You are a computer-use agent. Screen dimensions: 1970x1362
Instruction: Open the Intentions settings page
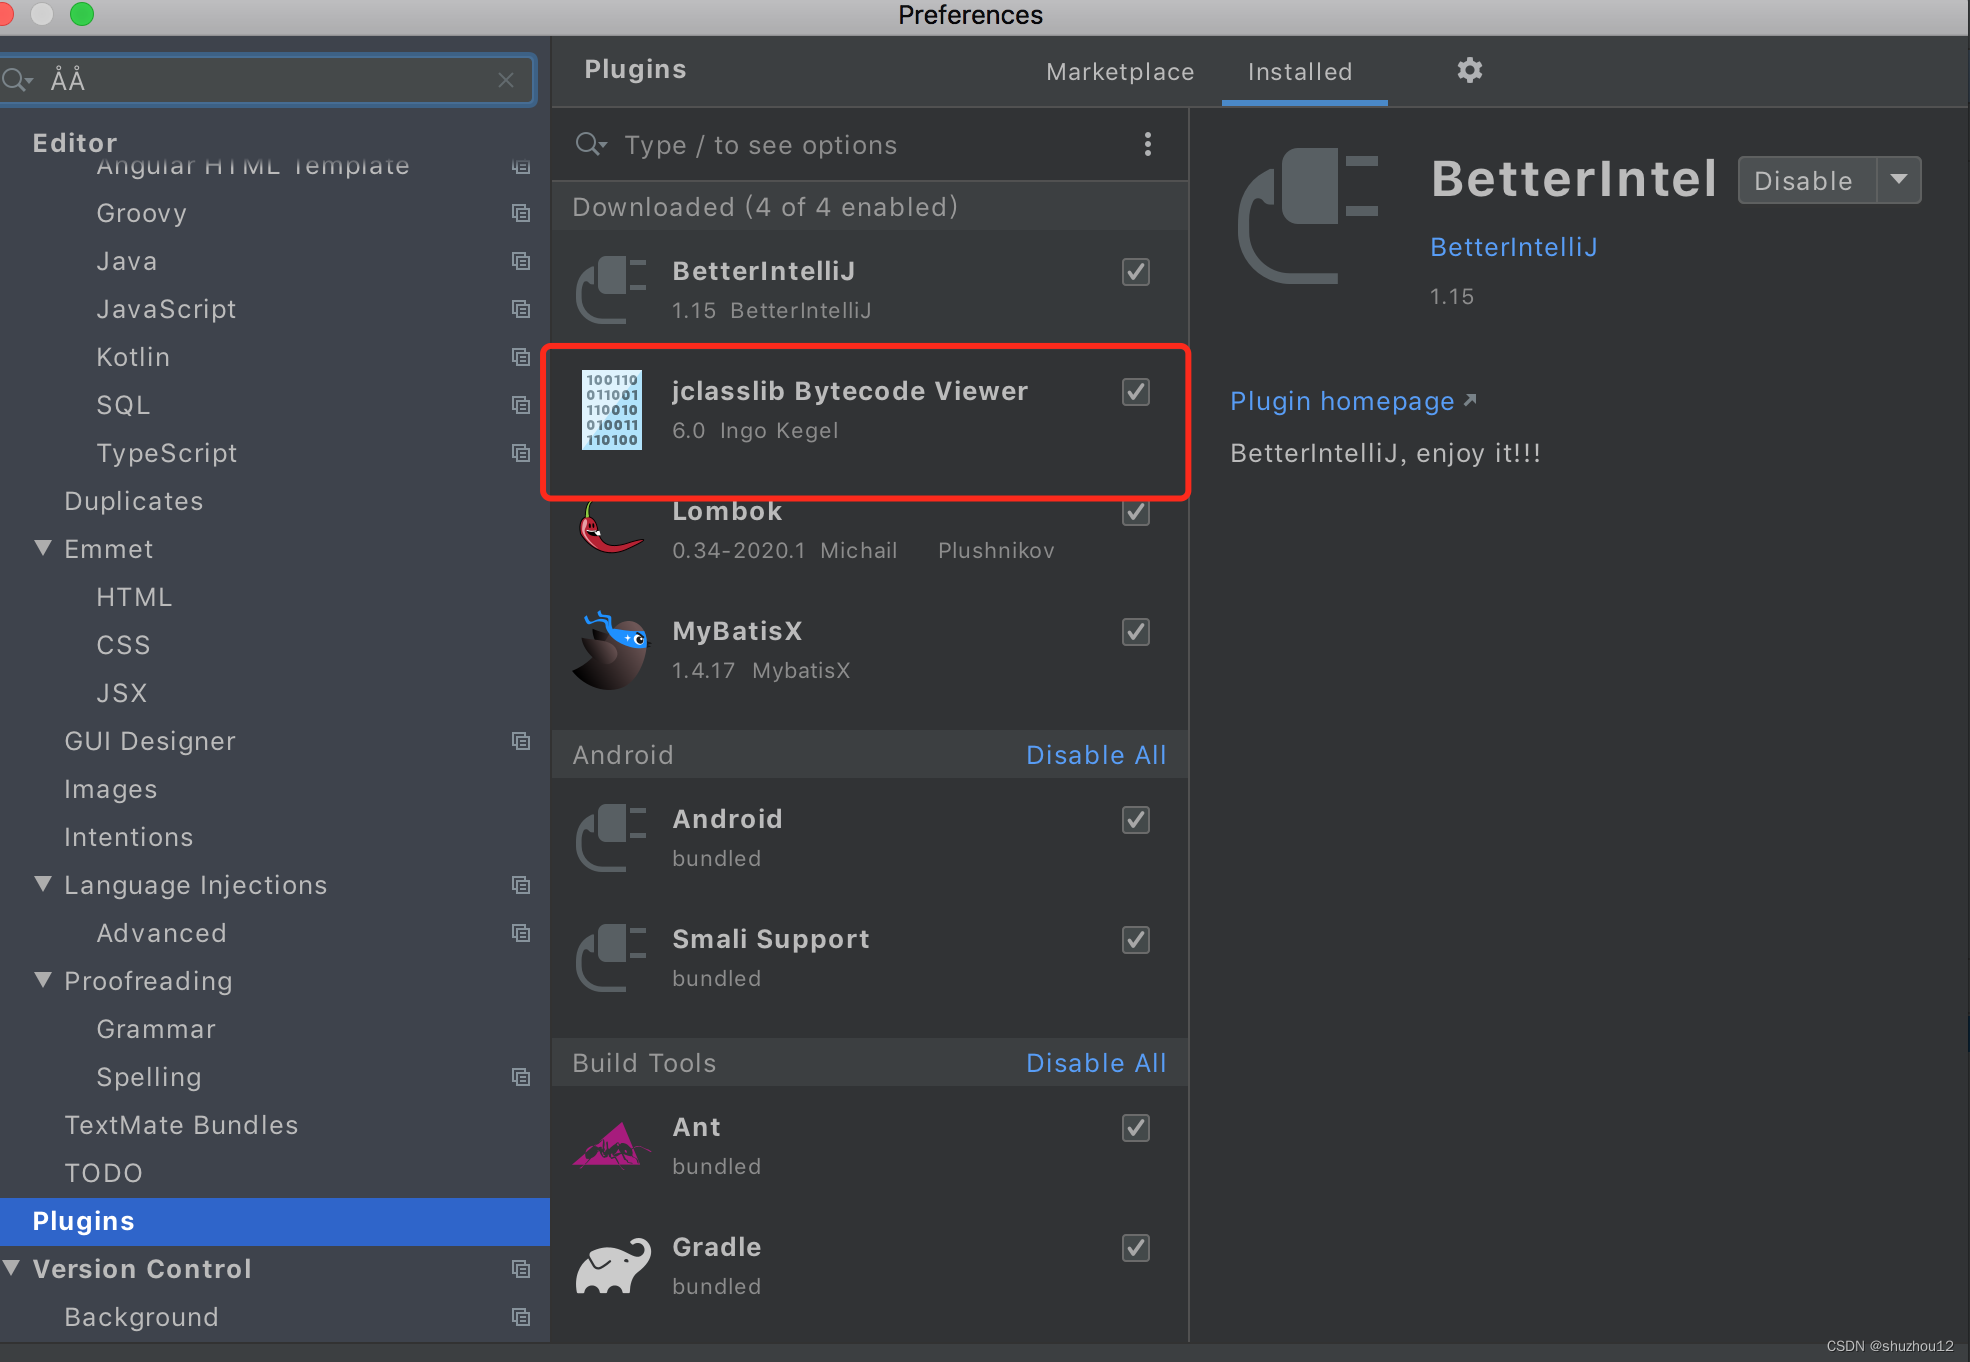pyautogui.click(x=129, y=837)
